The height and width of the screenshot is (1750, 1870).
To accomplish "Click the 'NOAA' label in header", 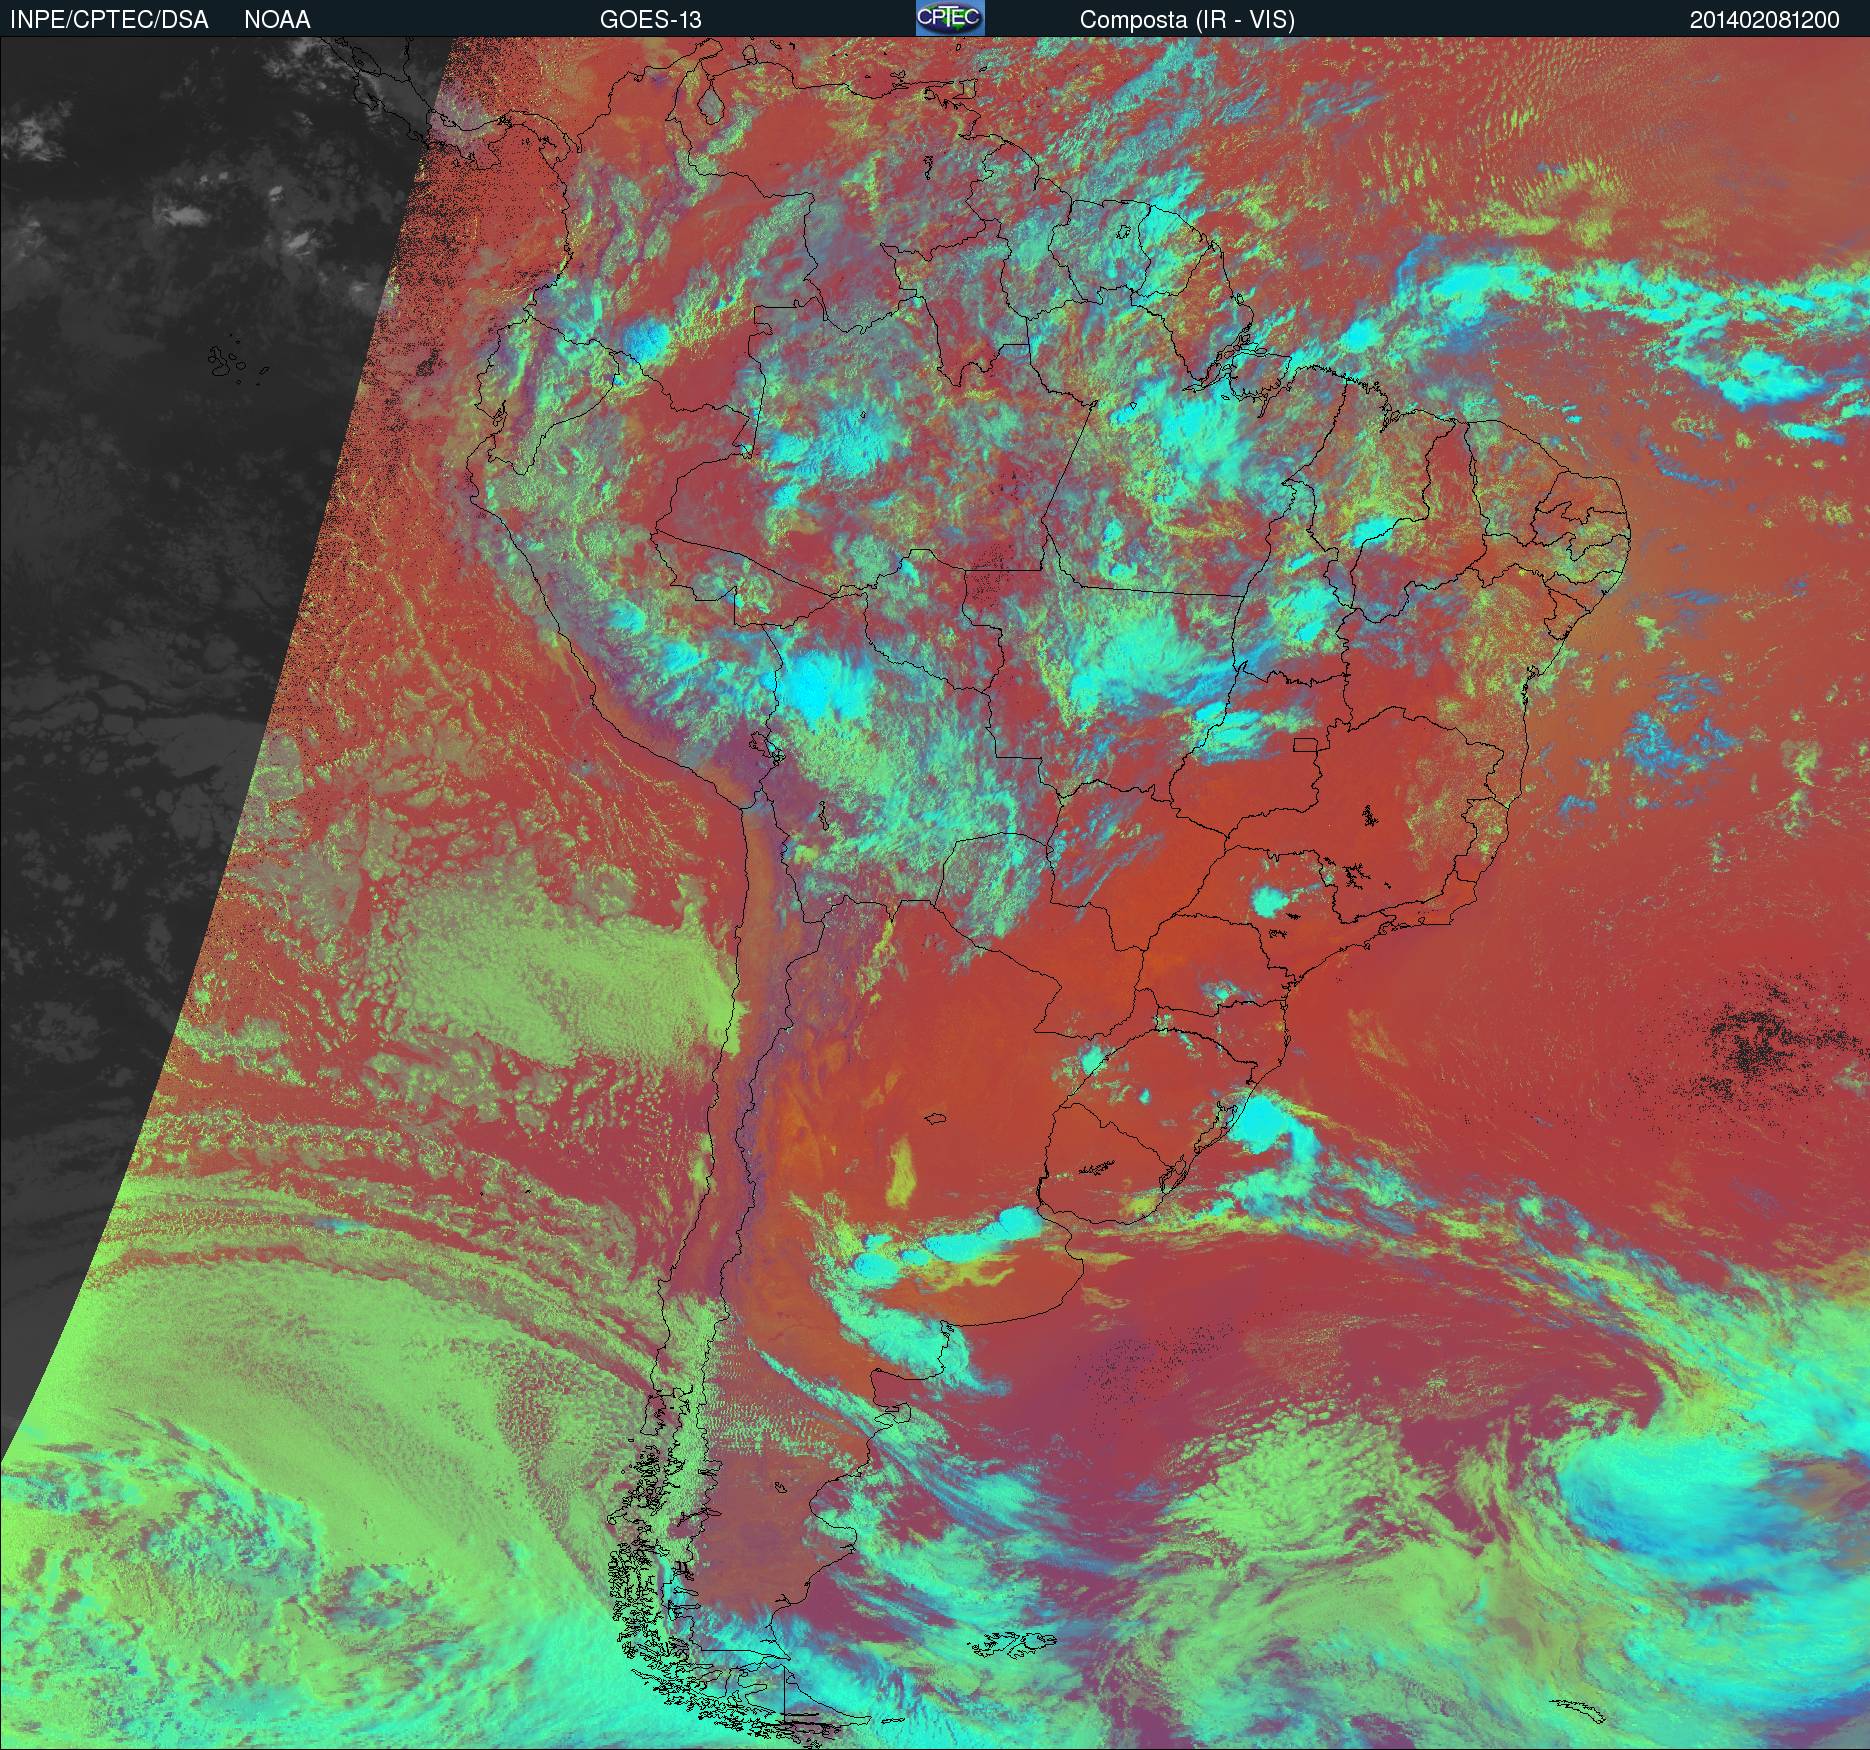I will point(277,20).
